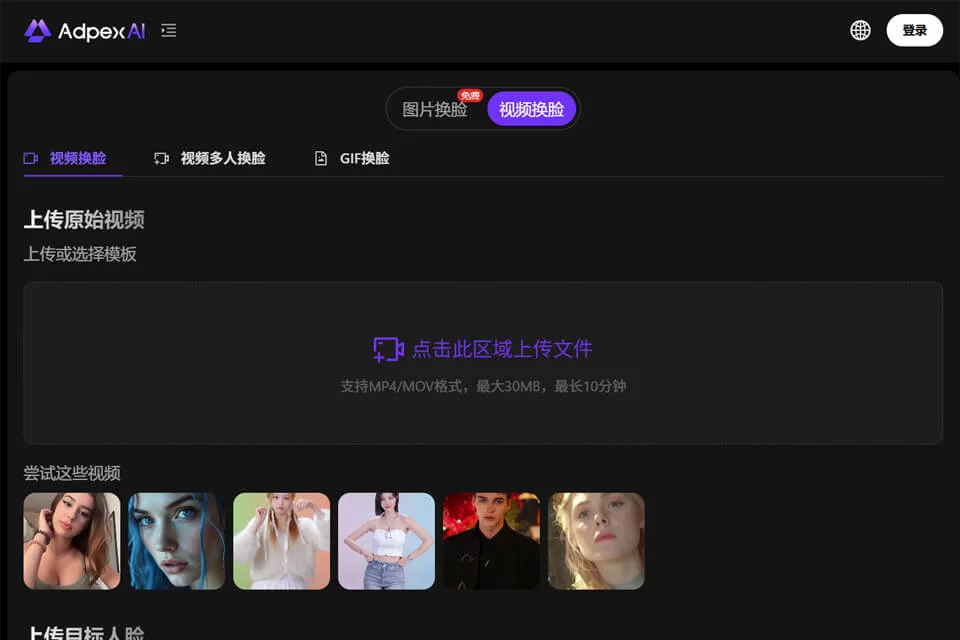Screen dimensions: 960x640
Task: Click the video camera tab icon
Action: point(31,159)
